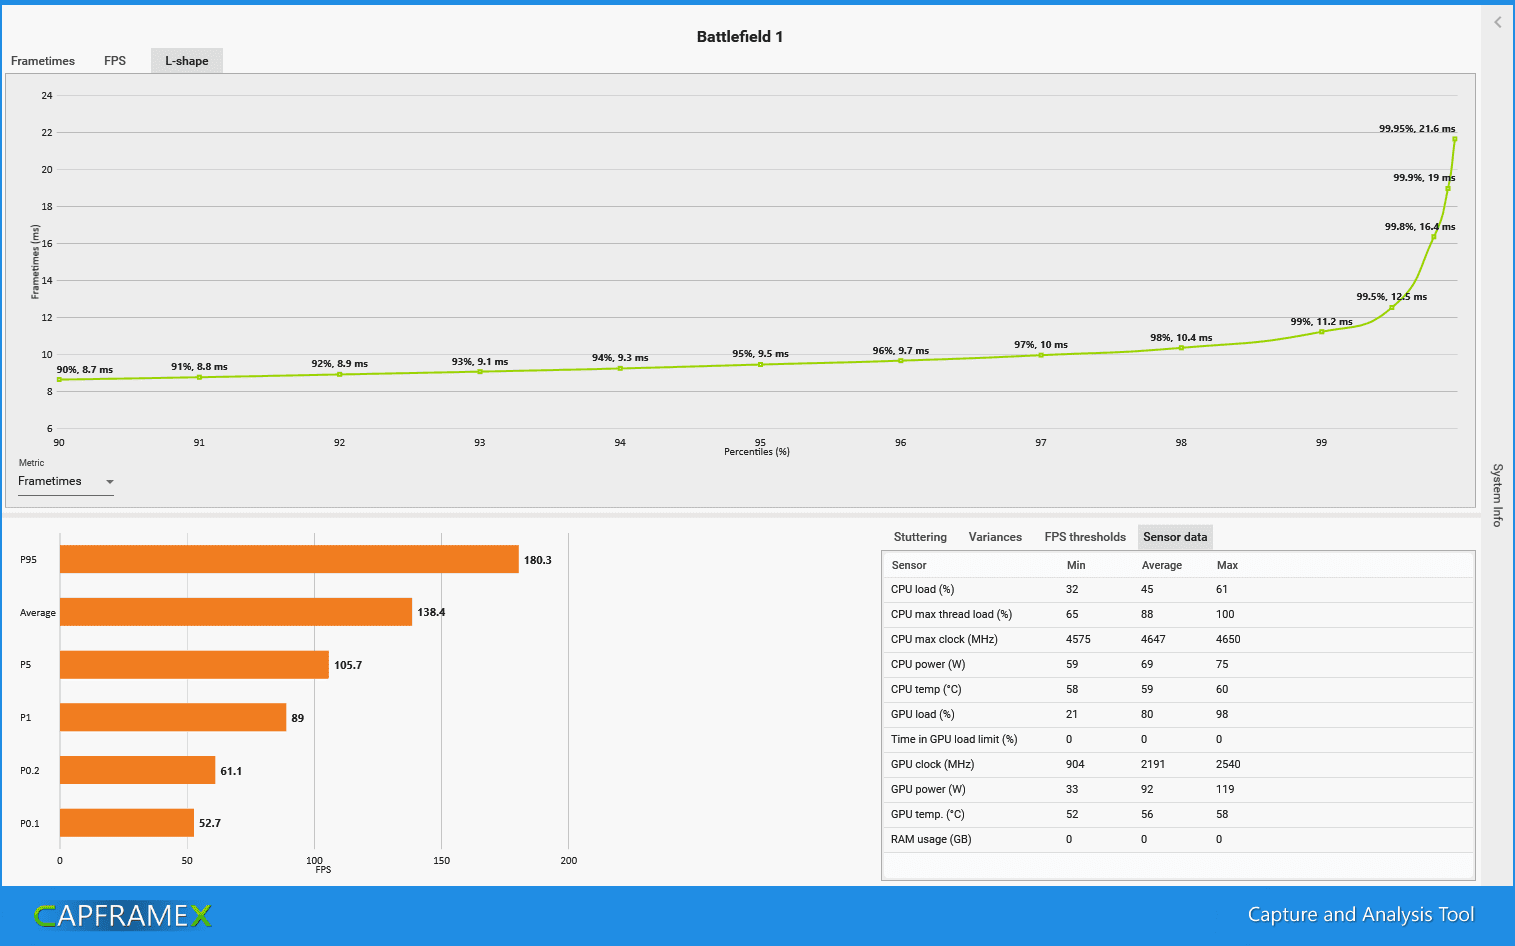Click the 99.95%, 21.6 ms data point
The width and height of the screenshot is (1515, 946).
click(x=1454, y=139)
